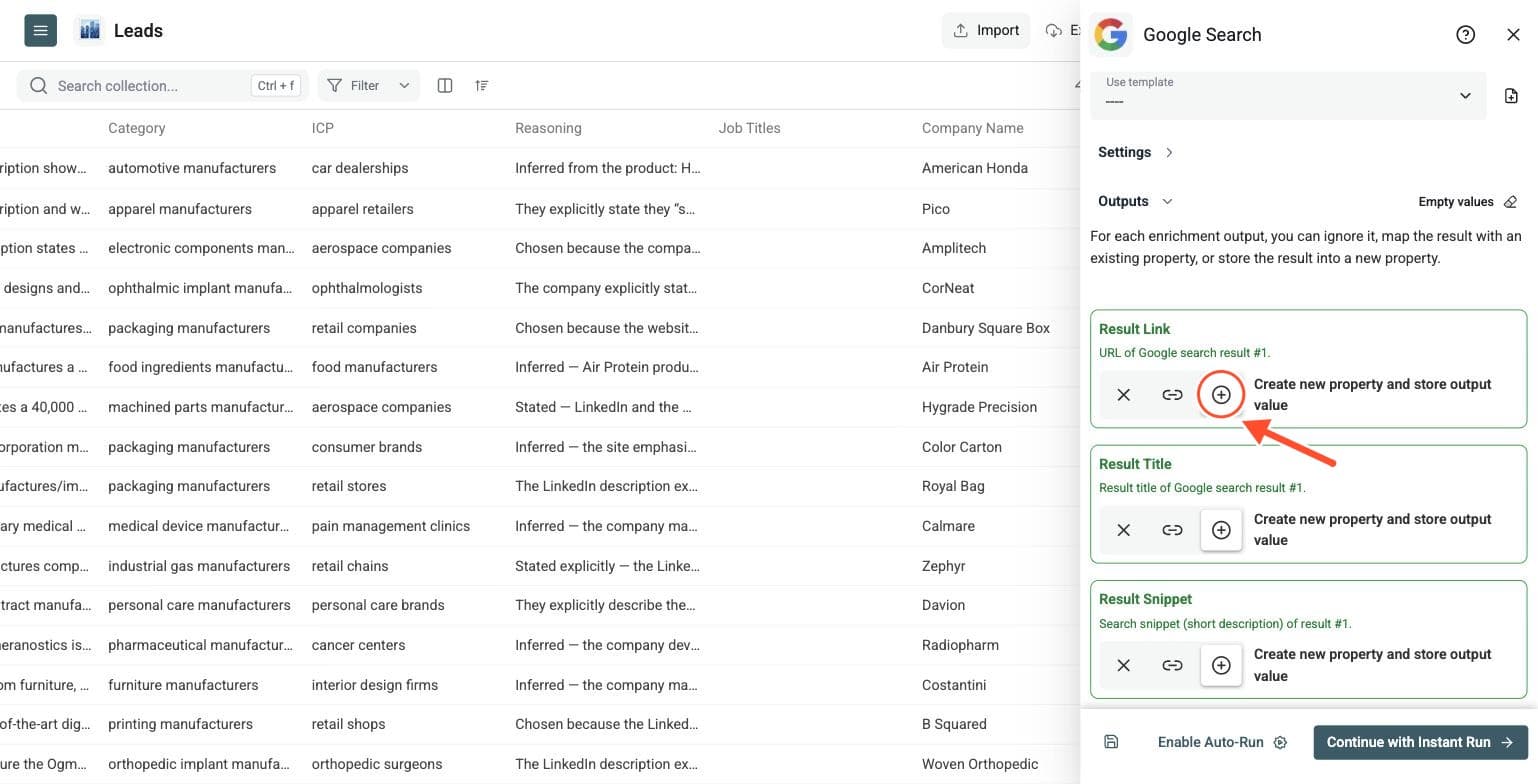Viewport: 1538px width, 784px height.
Task: Click the Calmare company cell
Action: pos(948,526)
